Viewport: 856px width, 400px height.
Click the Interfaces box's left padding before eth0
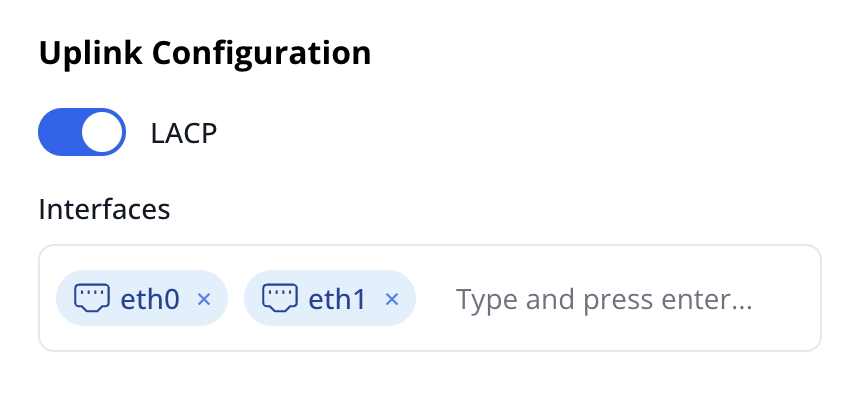tap(47, 299)
